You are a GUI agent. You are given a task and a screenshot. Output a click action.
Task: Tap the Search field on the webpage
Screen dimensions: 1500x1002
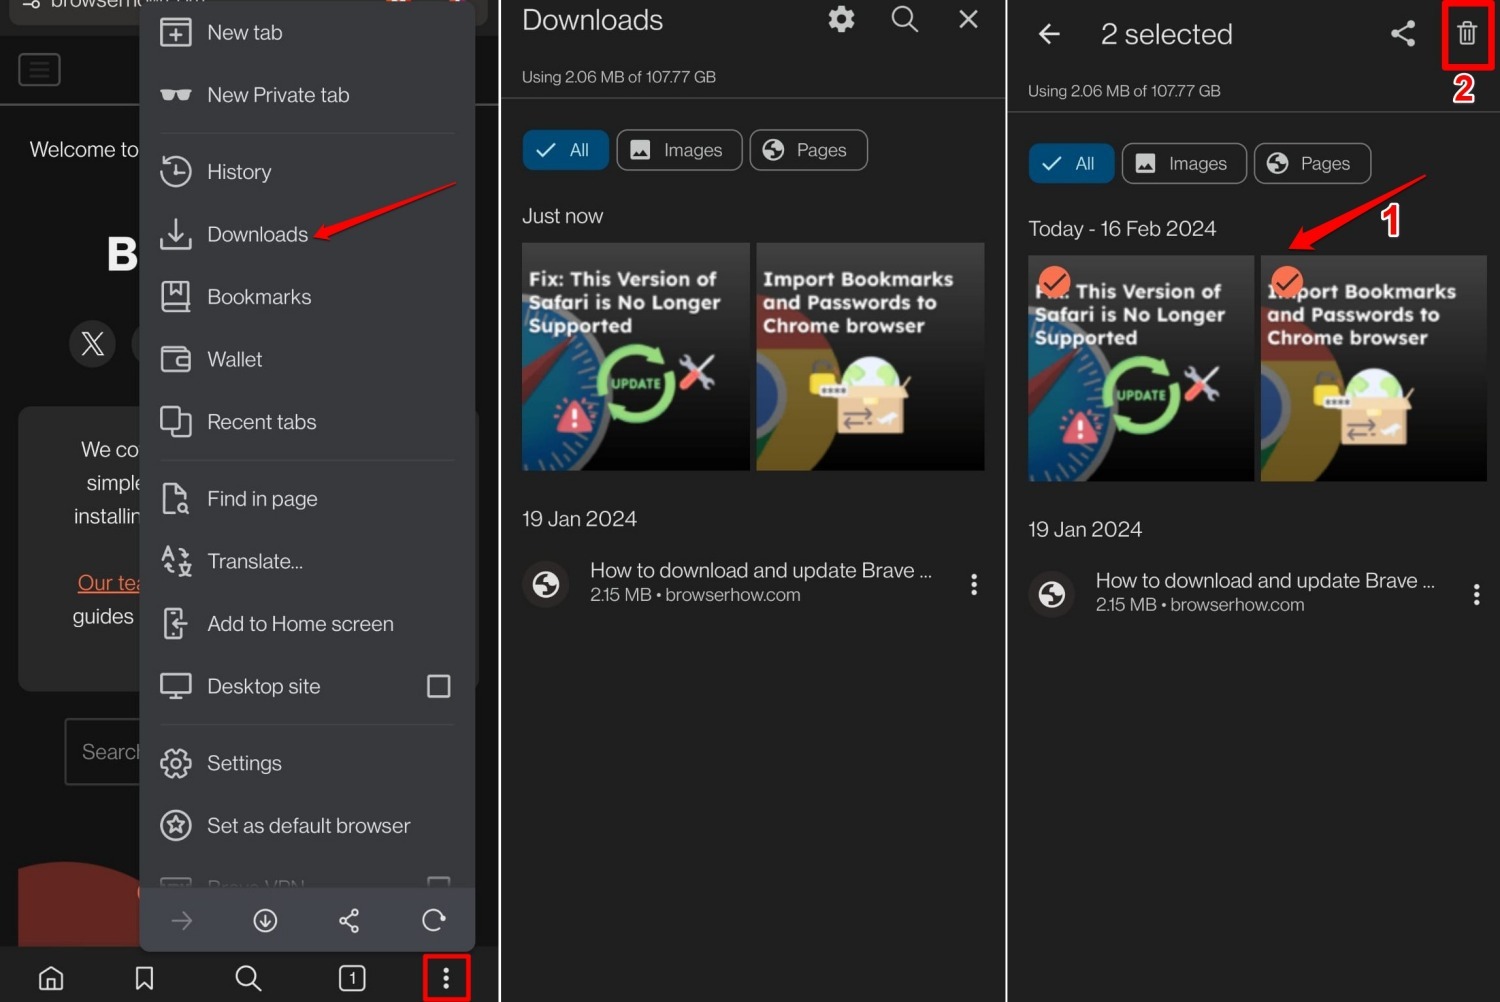103,752
